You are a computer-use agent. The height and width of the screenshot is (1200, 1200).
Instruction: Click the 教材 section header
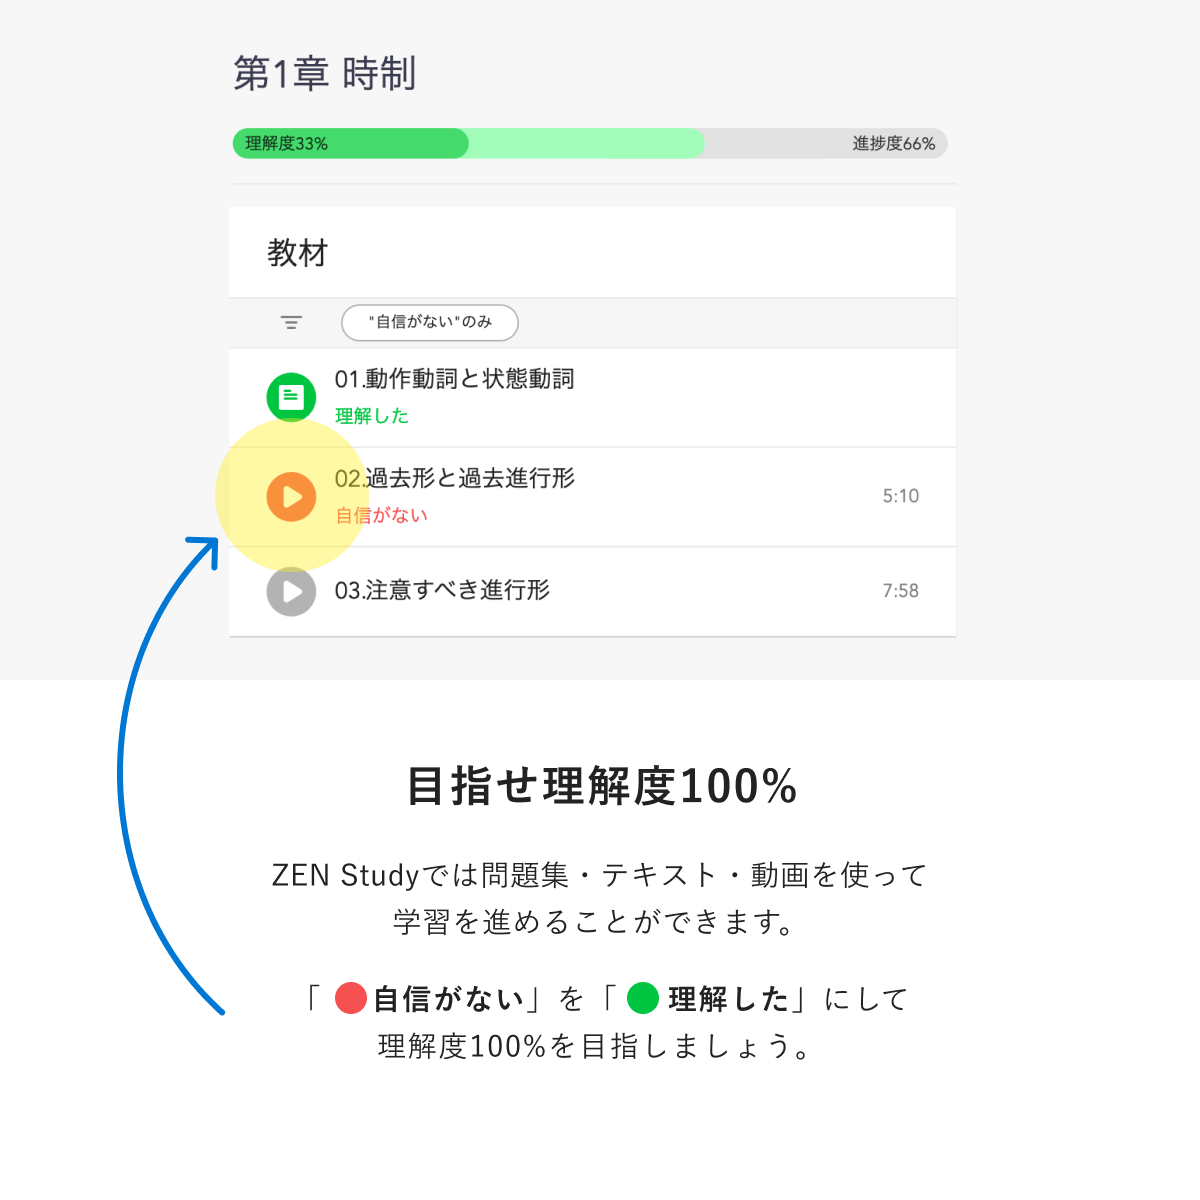click(x=297, y=253)
